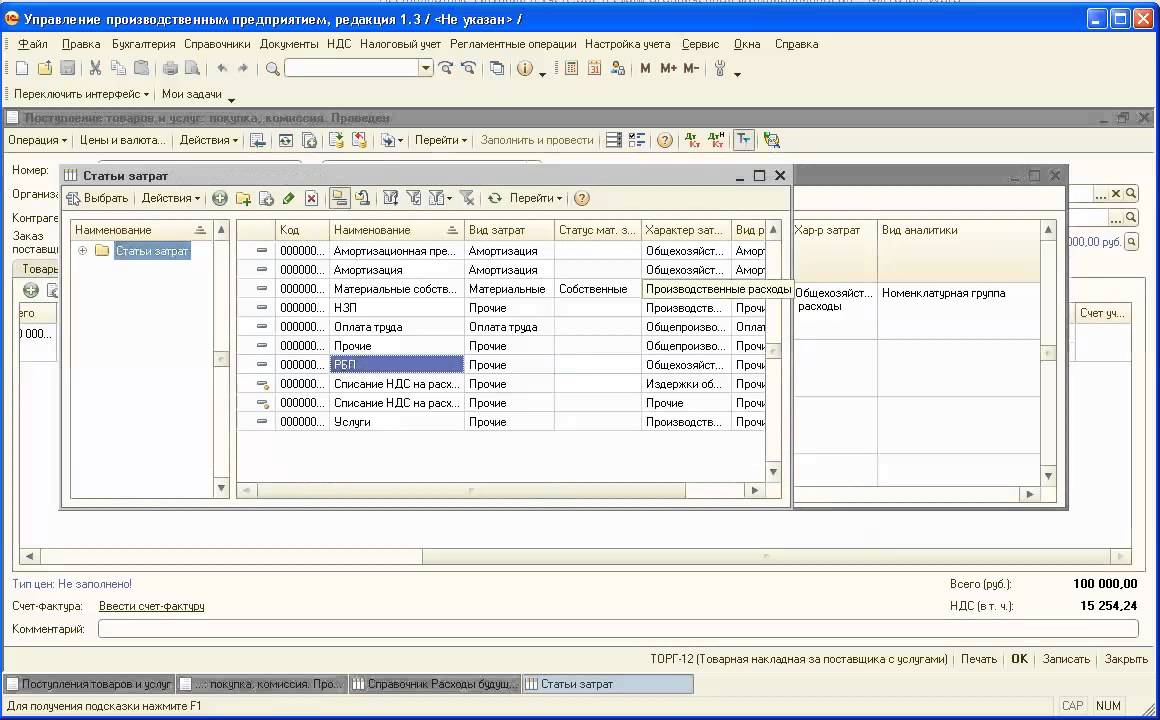Toggle the Тт button in document toolbar

point(743,140)
